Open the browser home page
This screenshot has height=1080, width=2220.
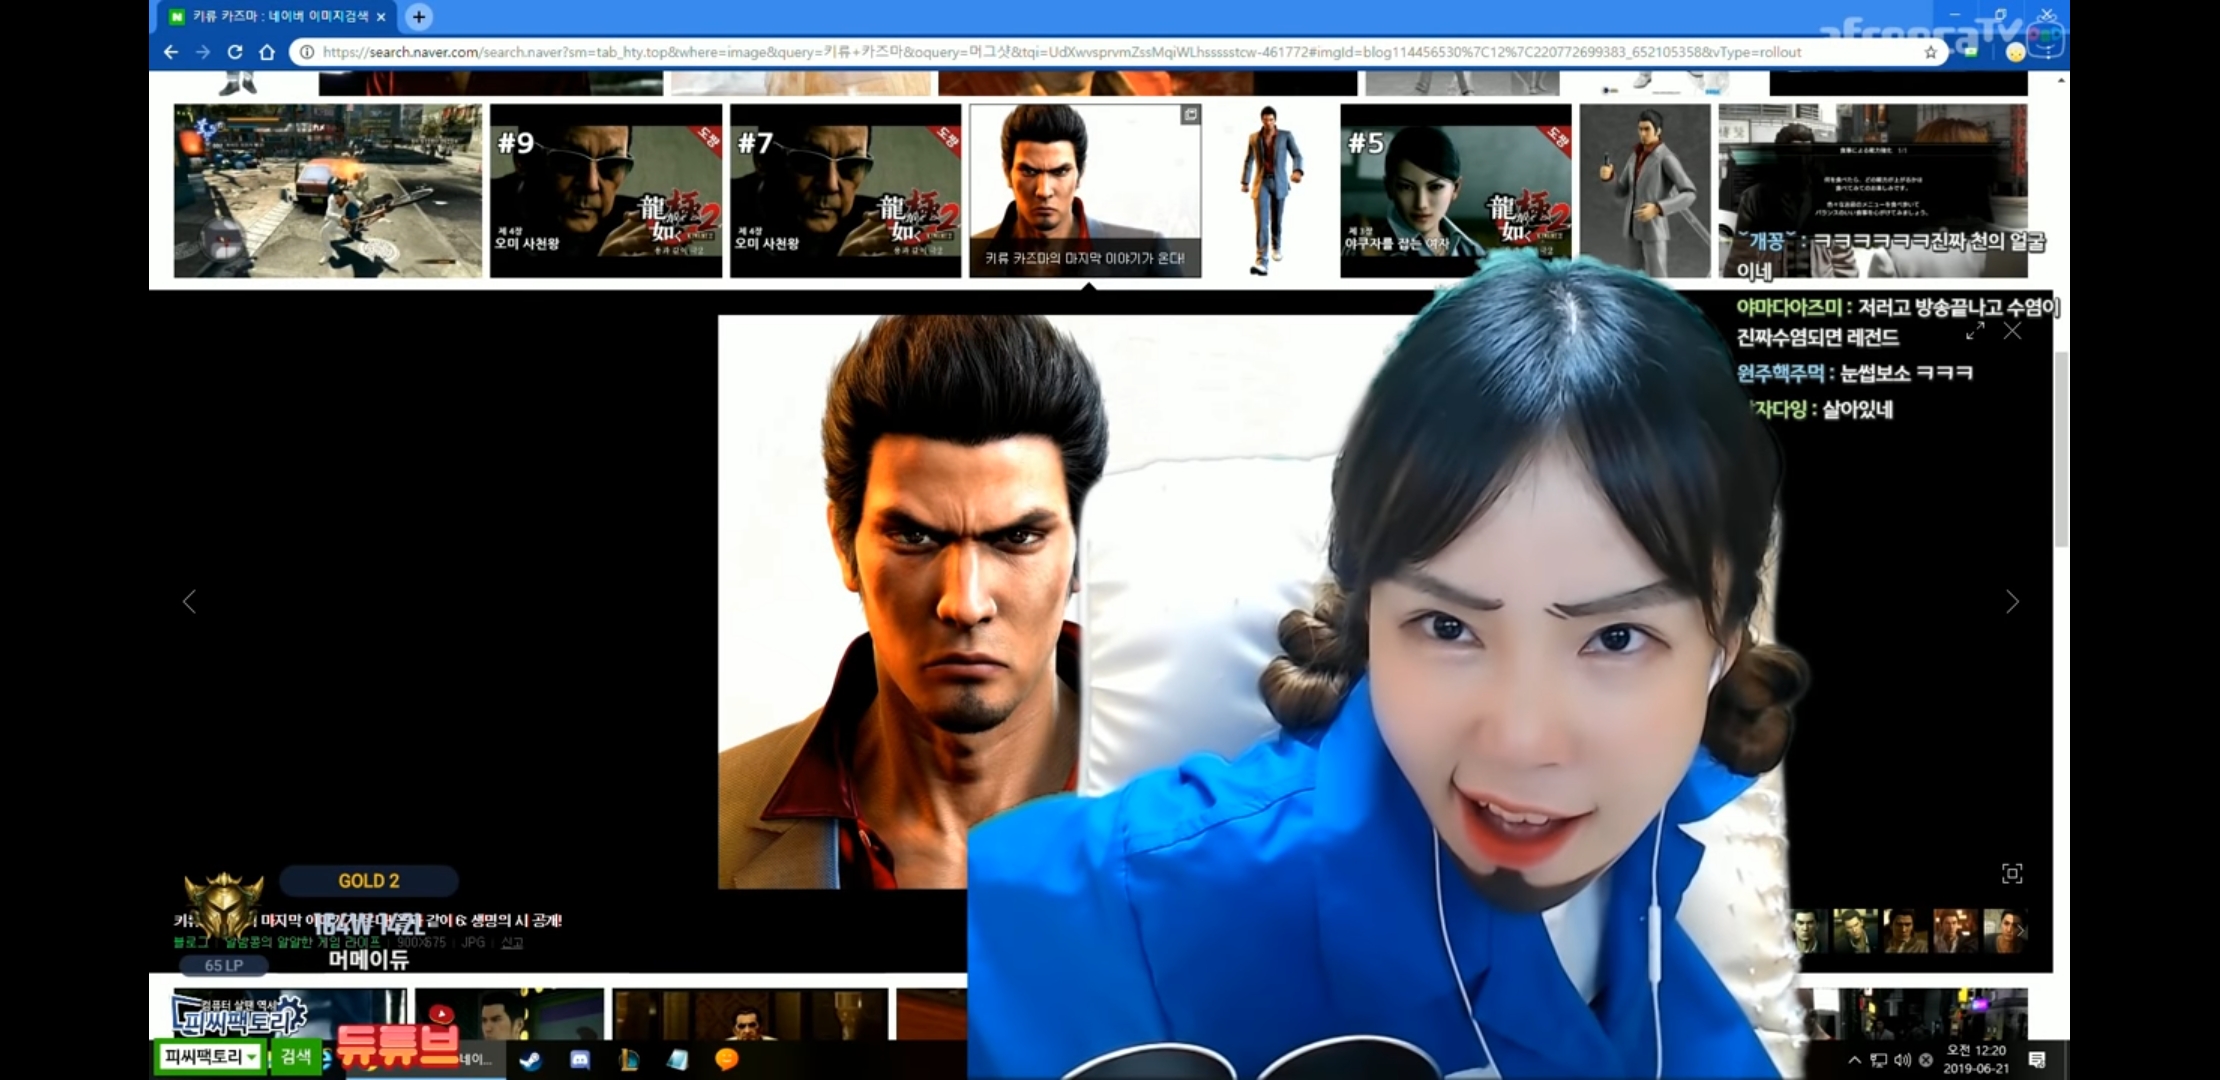click(x=267, y=52)
